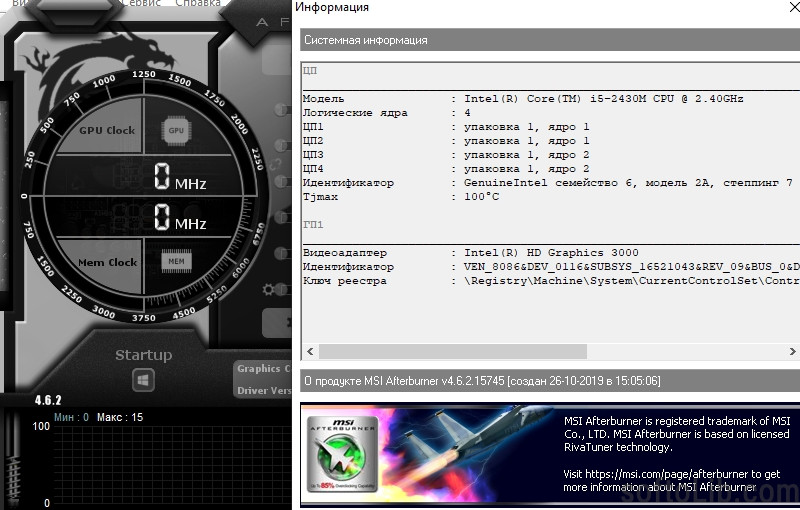Click the Макс : 15 graph label
Viewport: 800px width, 510px height.
(x=120, y=417)
